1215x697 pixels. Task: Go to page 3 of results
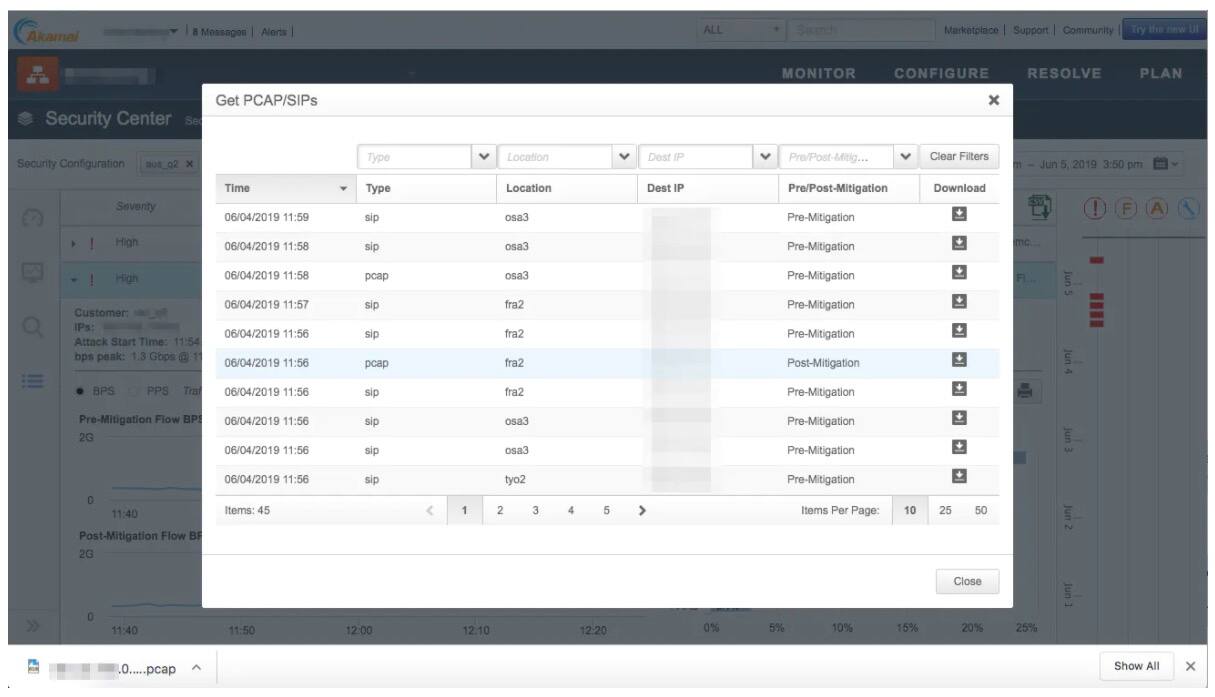tap(535, 510)
